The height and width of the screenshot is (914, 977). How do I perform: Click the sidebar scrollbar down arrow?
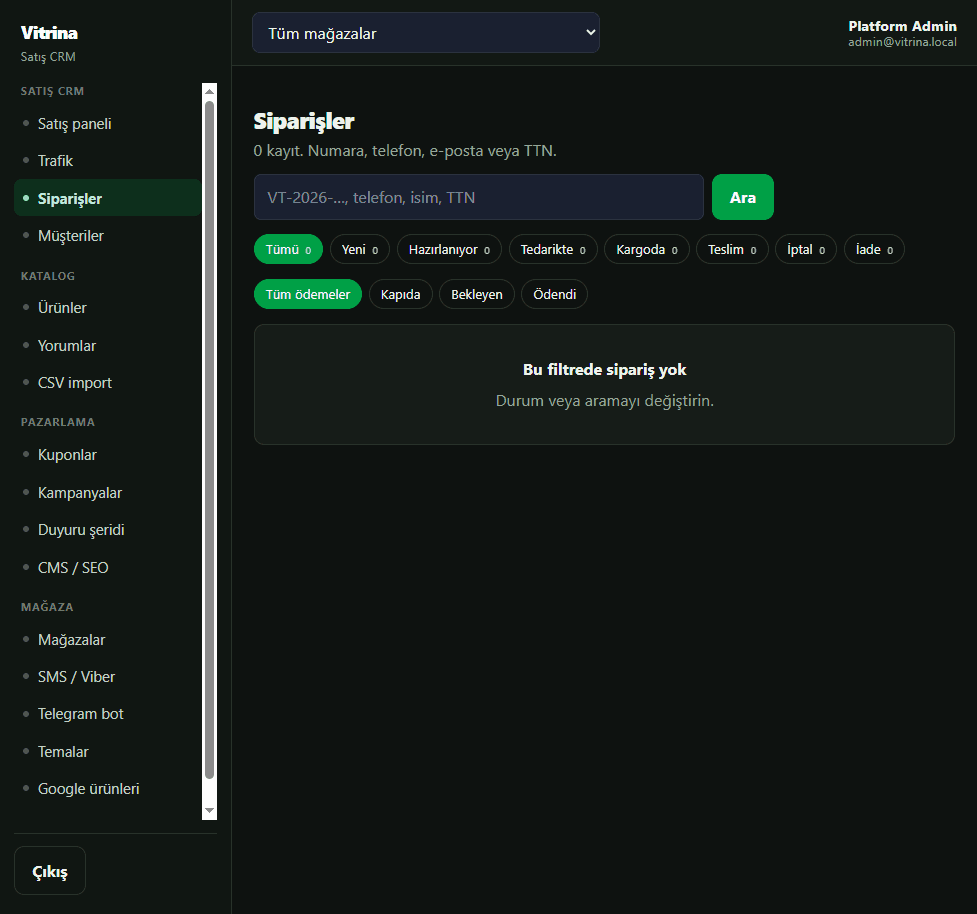(209, 811)
